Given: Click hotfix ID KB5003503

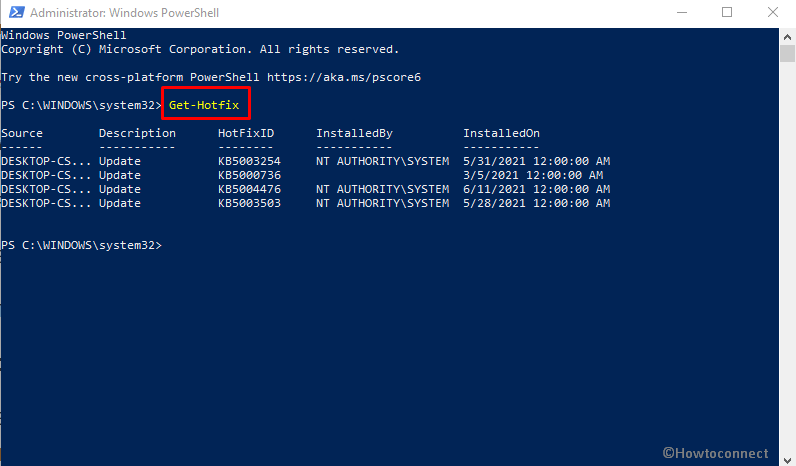Looking at the screenshot, I should (x=249, y=203).
